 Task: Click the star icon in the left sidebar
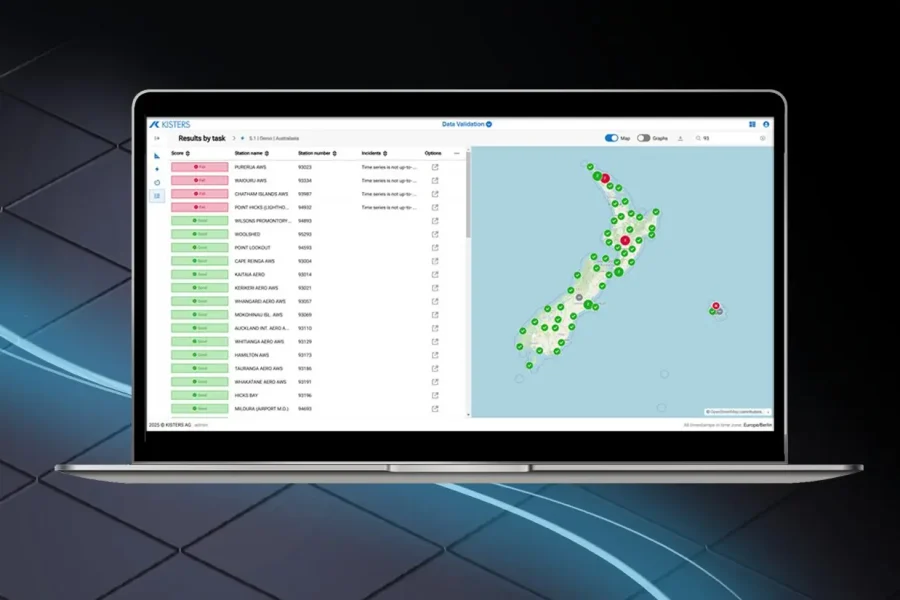pyautogui.click(x=156, y=168)
